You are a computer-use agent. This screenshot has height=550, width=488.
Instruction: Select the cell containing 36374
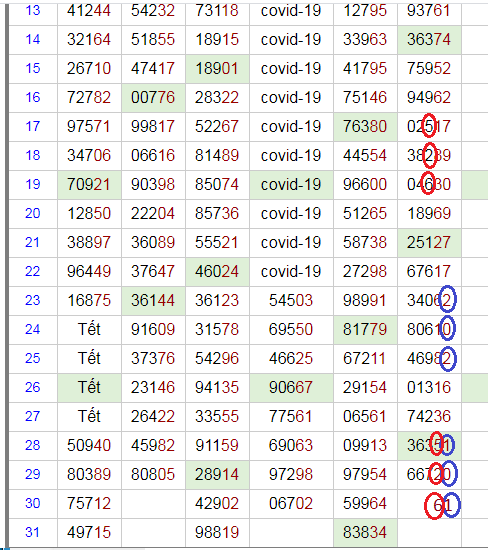point(429,39)
